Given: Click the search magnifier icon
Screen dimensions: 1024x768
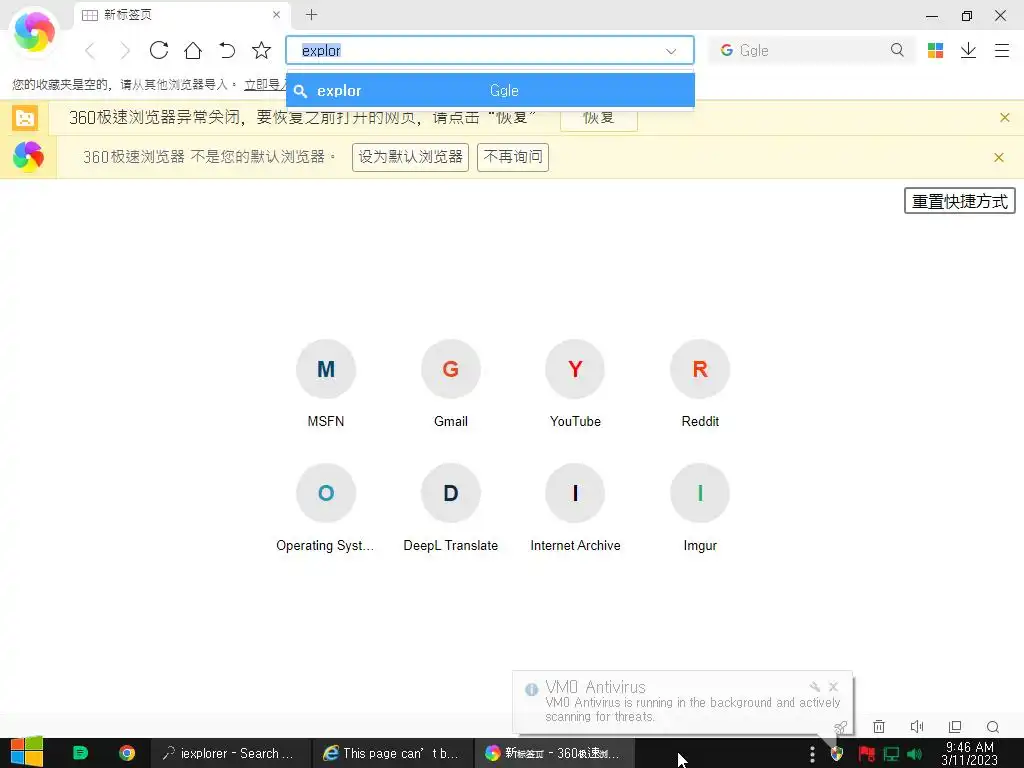Looking at the screenshot, I should click(897, 50).
